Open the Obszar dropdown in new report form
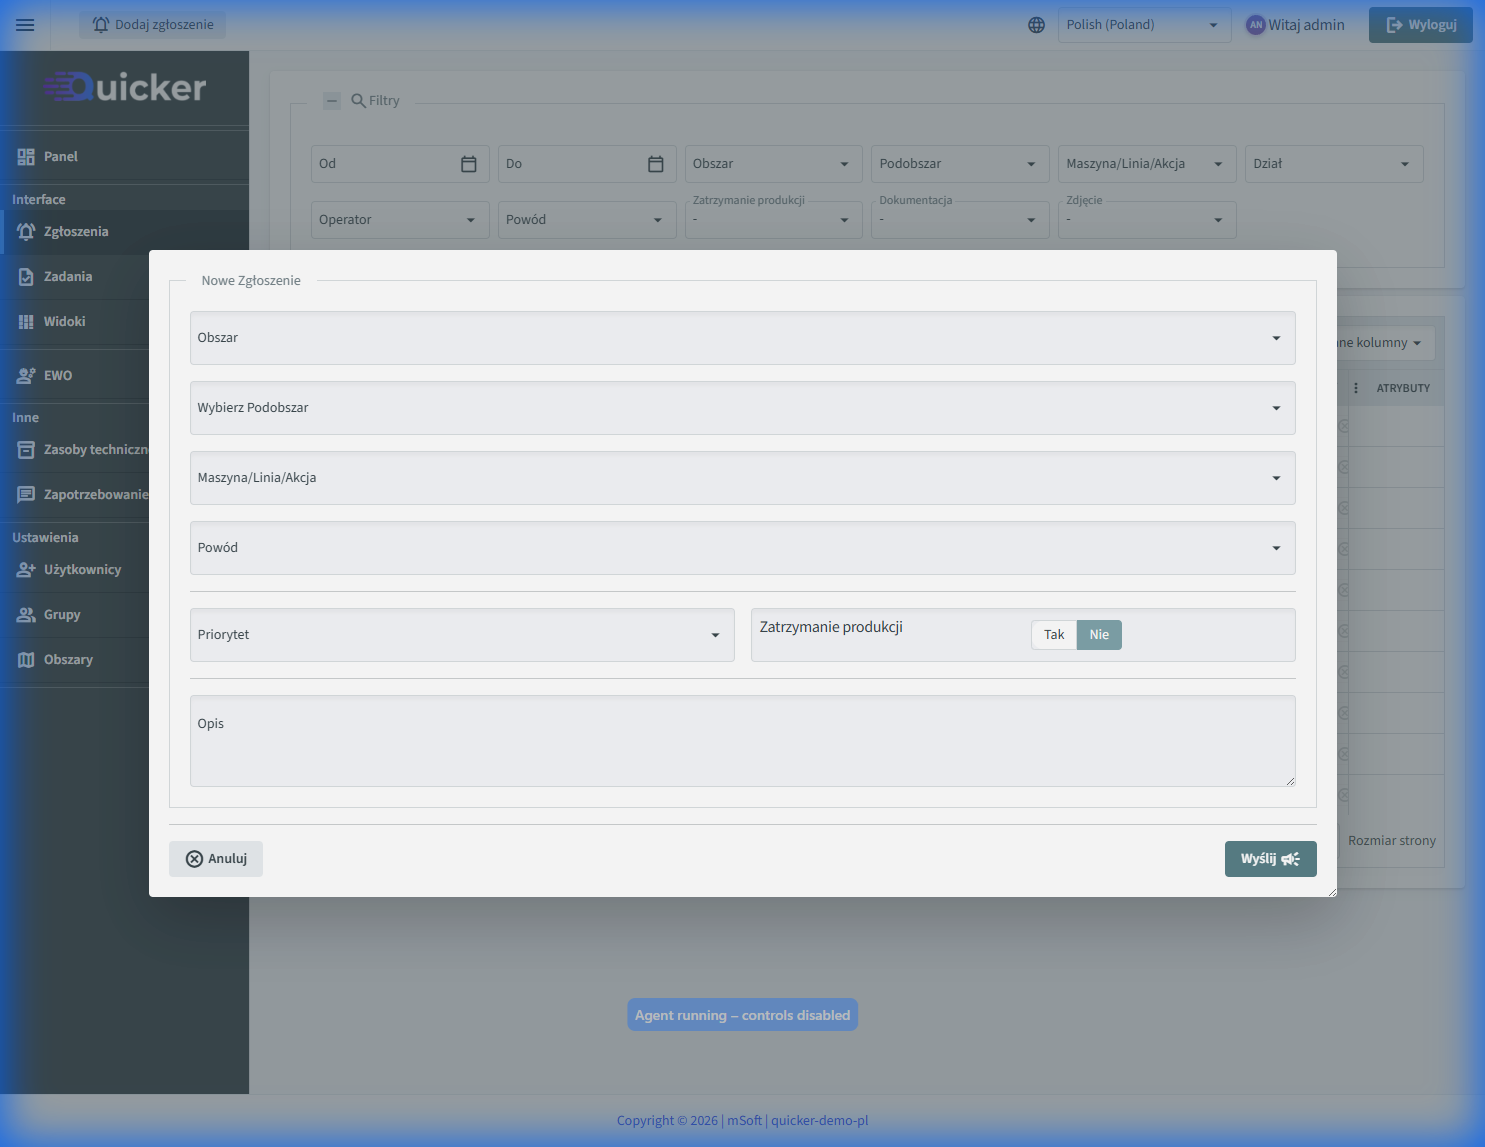 click(x=742, y=338)
